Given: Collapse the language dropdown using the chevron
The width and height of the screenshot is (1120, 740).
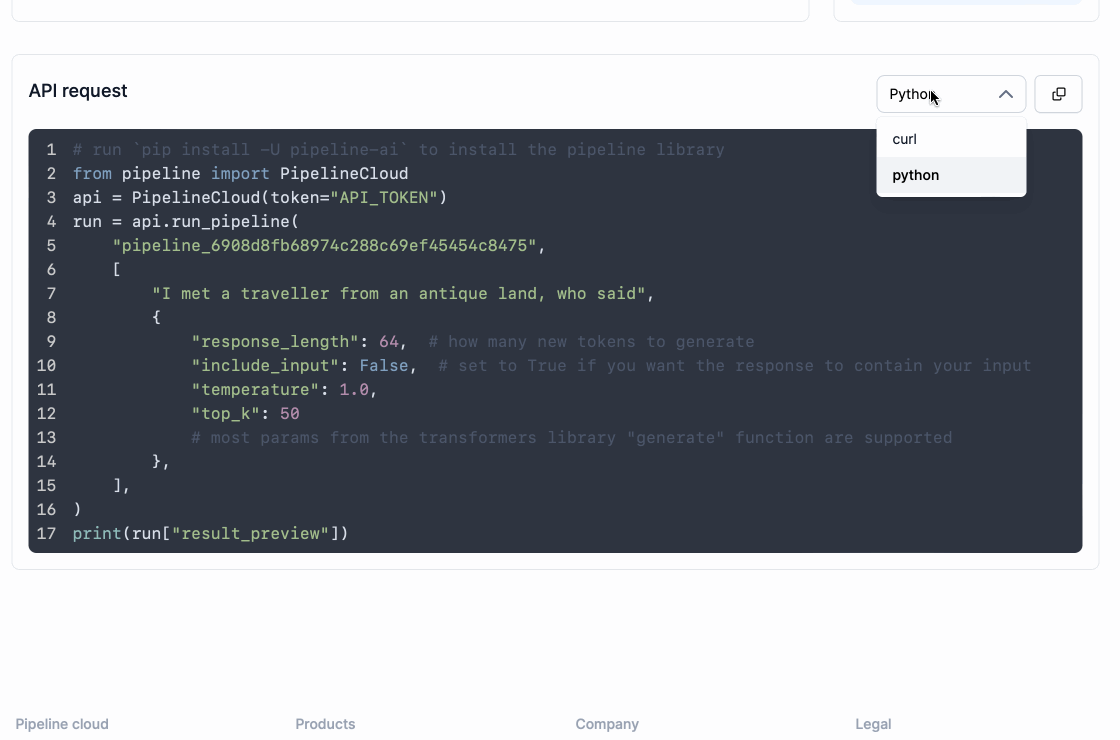Looking at the screenshot, I should click(1005, 94).
